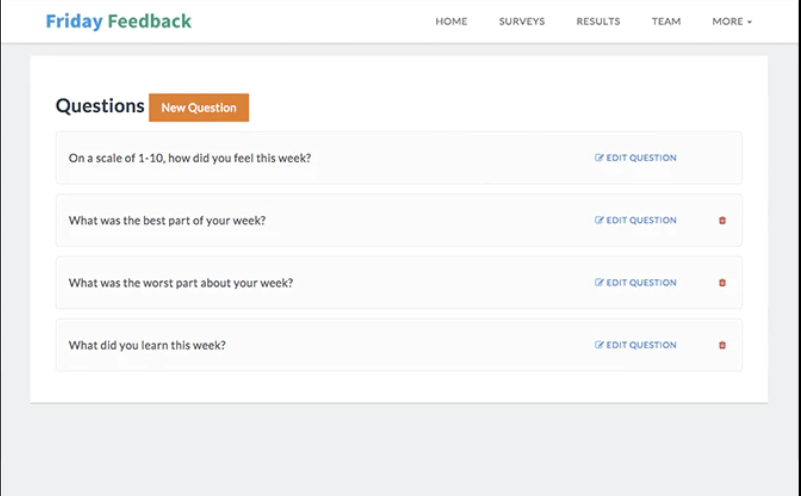
Task: Navigate to the RESULTS page
Action: click(598, 21)
